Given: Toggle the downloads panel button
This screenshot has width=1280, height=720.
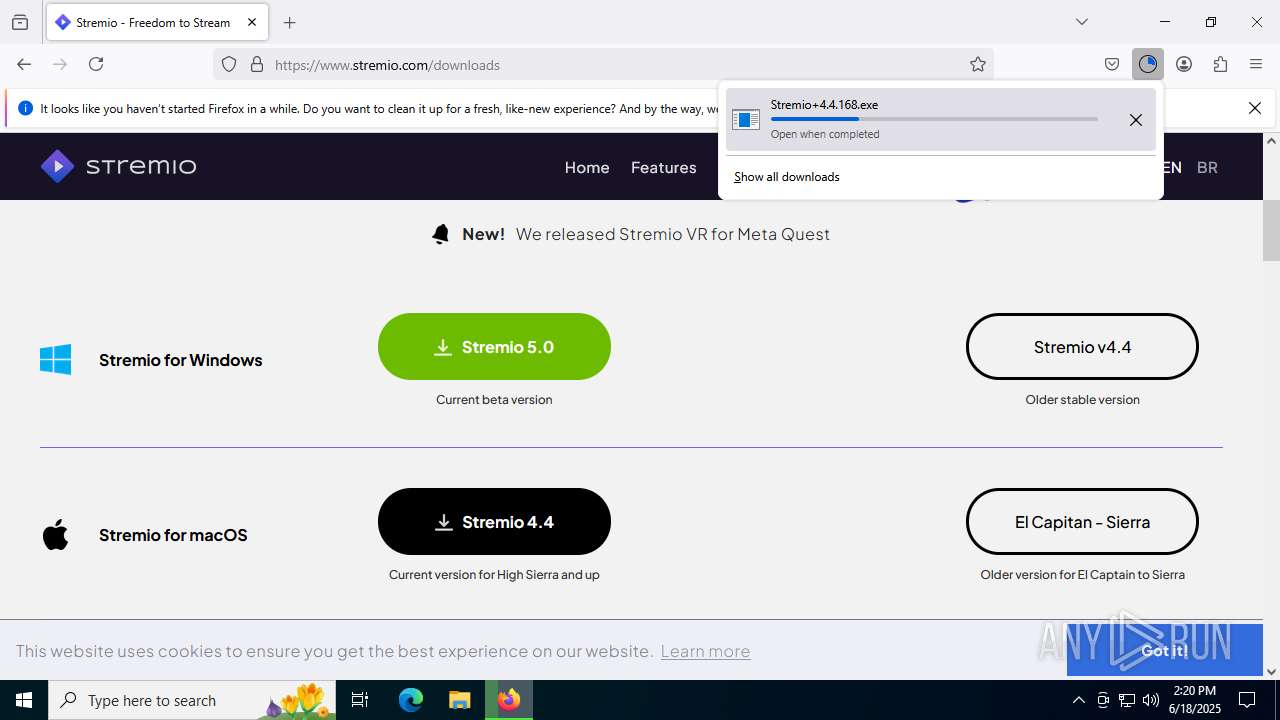Looking at the screenshot, I should pyautogui.click(x=1148, y=64).
